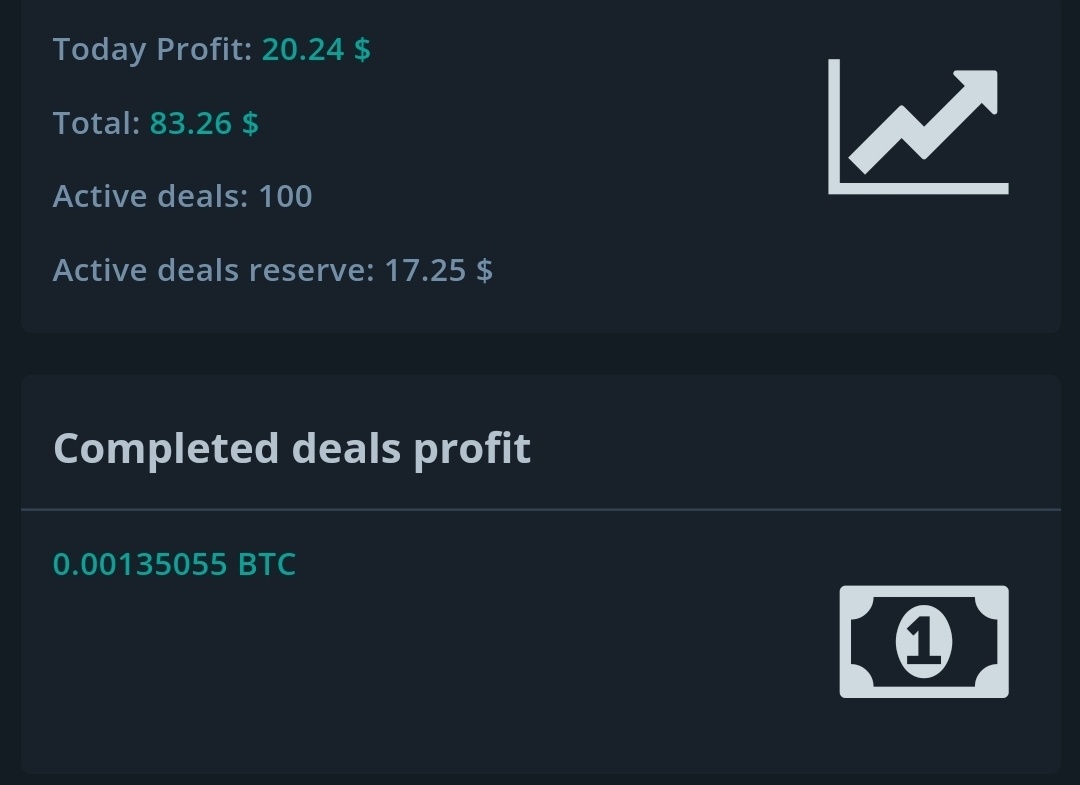Open the Active deals reserve 17.25 $ entry

pos(441,269)
